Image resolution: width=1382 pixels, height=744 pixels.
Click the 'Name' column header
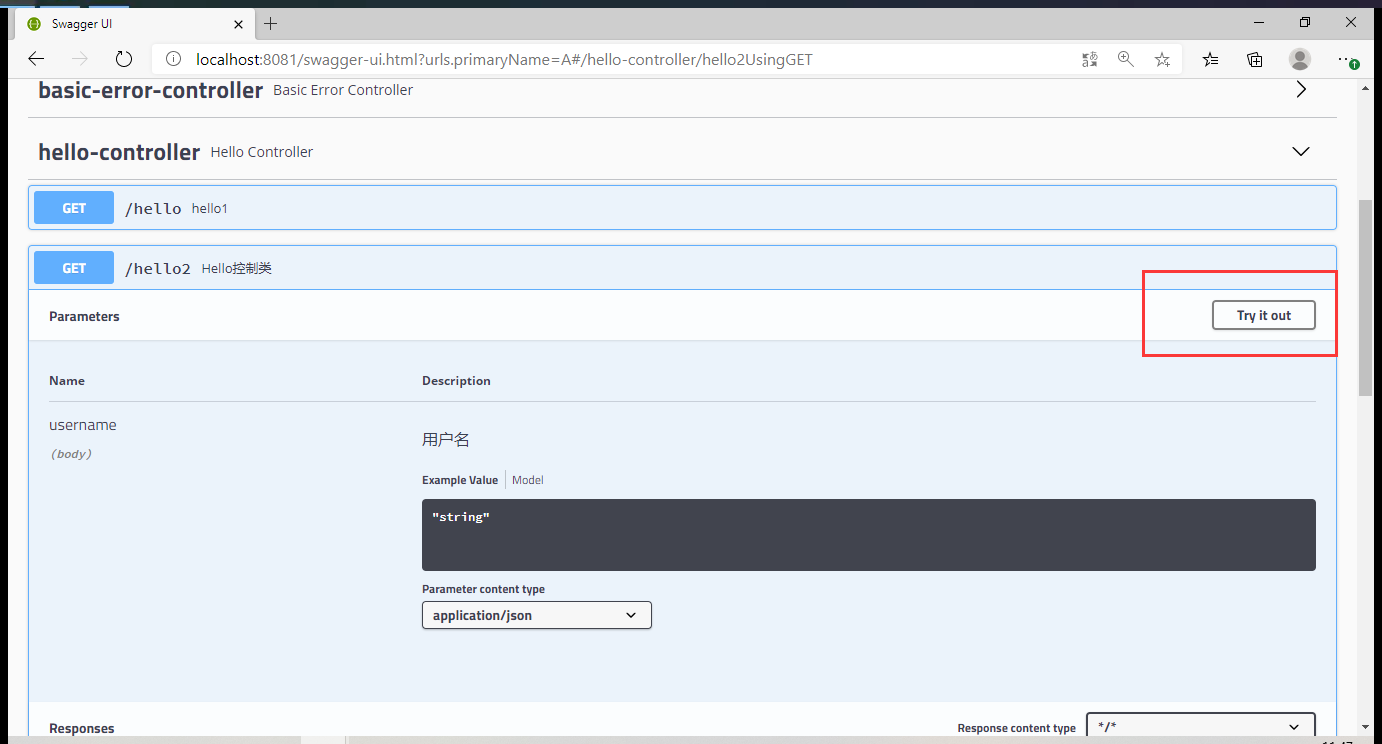point(67,381)
